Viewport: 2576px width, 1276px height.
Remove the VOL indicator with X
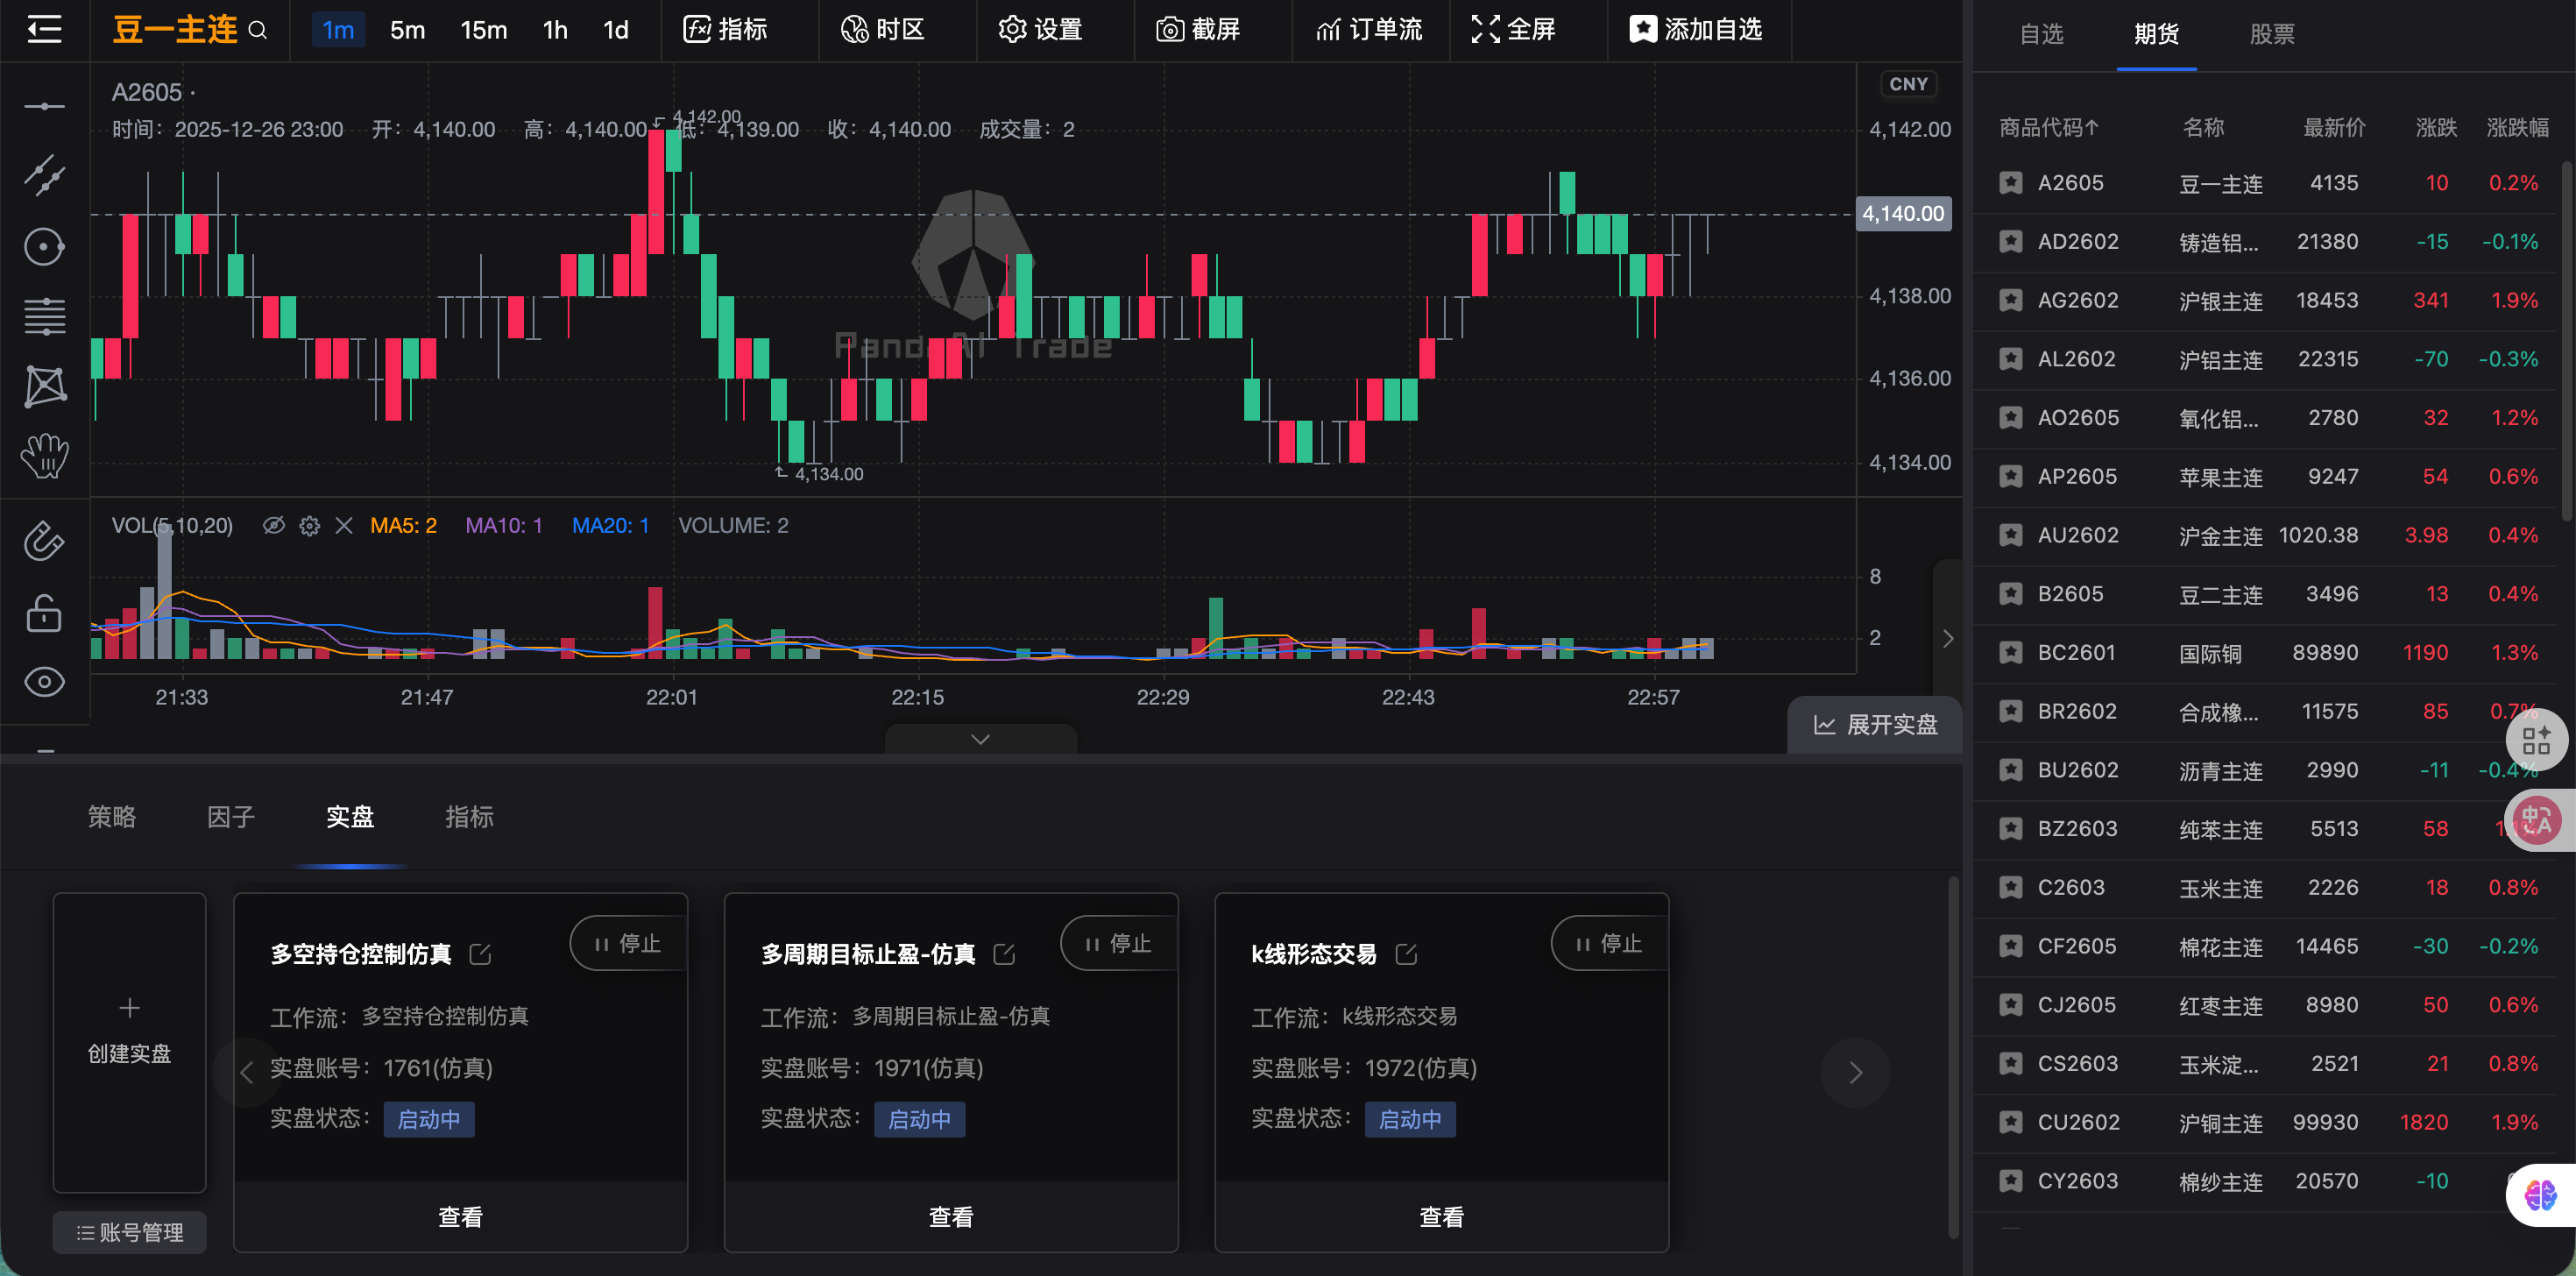click(x=344, y=526)
